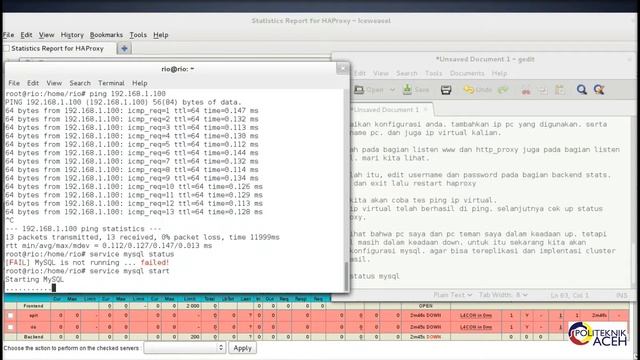Click the '[FAIL] MySQL is not running' line
Viewport: 640px width, 360px height.
coord(87,263)
